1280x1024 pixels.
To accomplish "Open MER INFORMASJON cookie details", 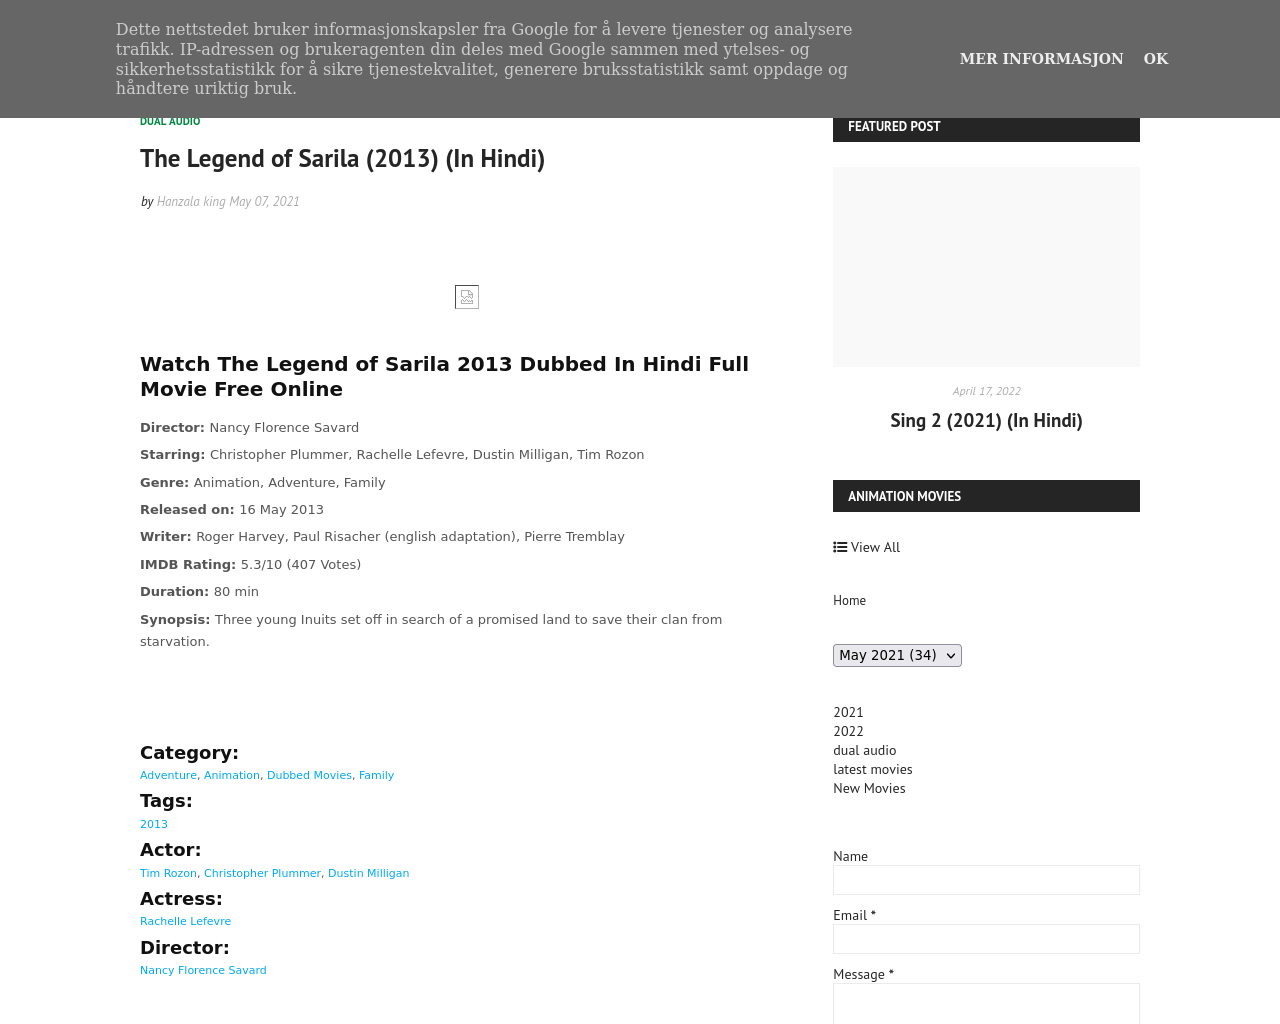I will pyautogui.click(x=1041, y=59).
